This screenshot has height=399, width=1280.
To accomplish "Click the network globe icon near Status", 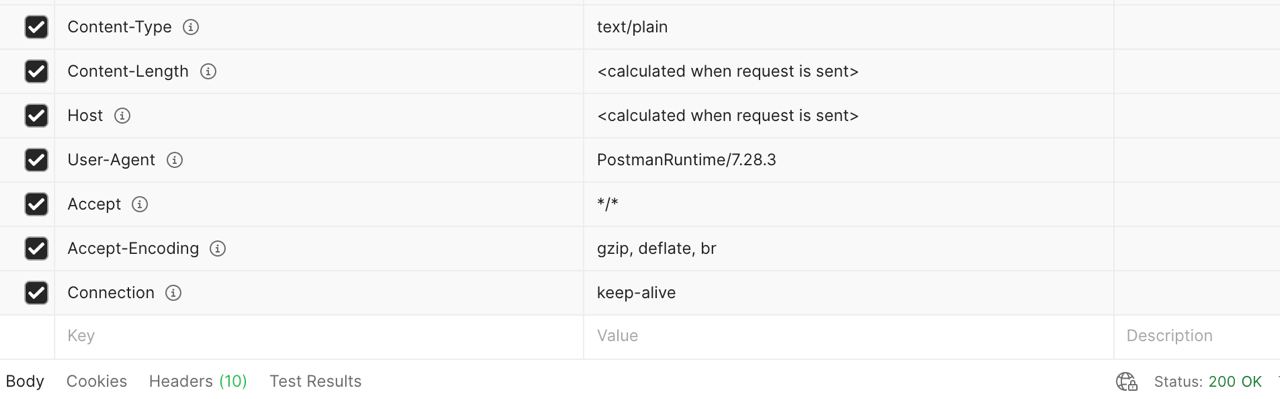I will 1127,381.
